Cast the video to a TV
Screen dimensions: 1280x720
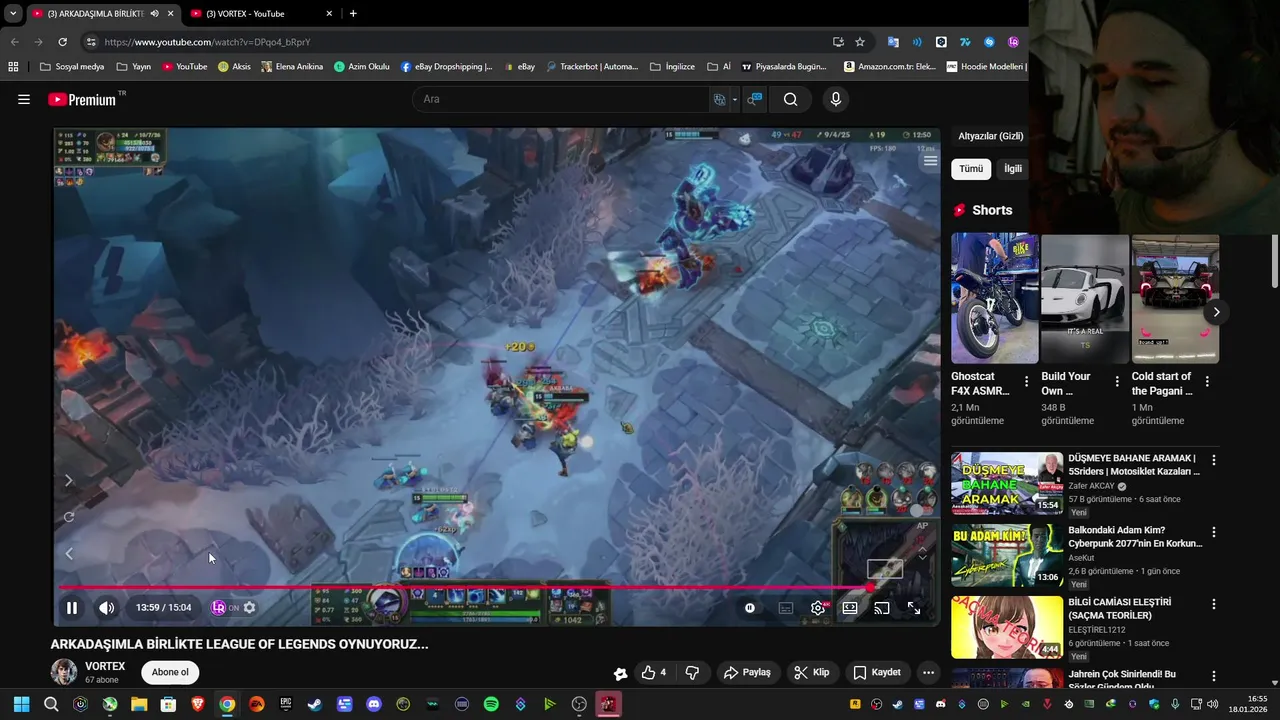pos(882,607)
